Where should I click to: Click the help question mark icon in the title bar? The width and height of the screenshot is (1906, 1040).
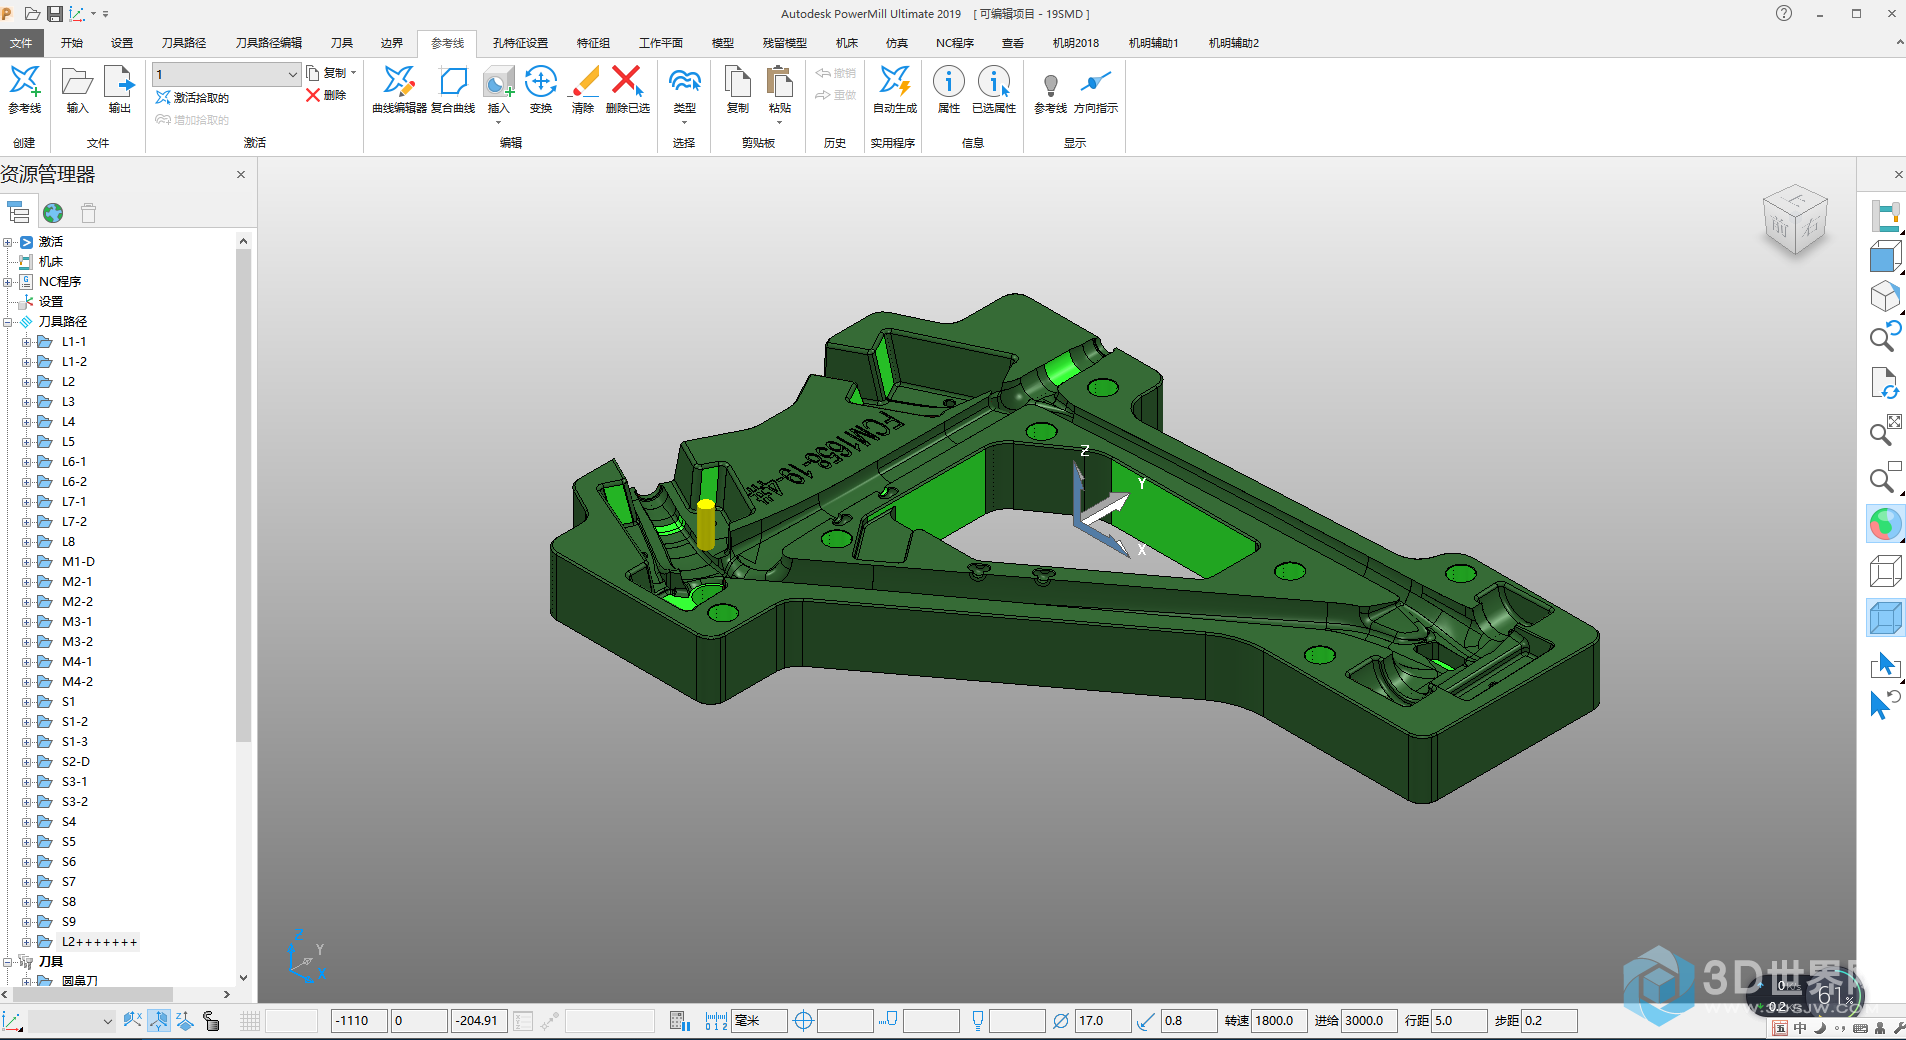tap(1784, 14)
